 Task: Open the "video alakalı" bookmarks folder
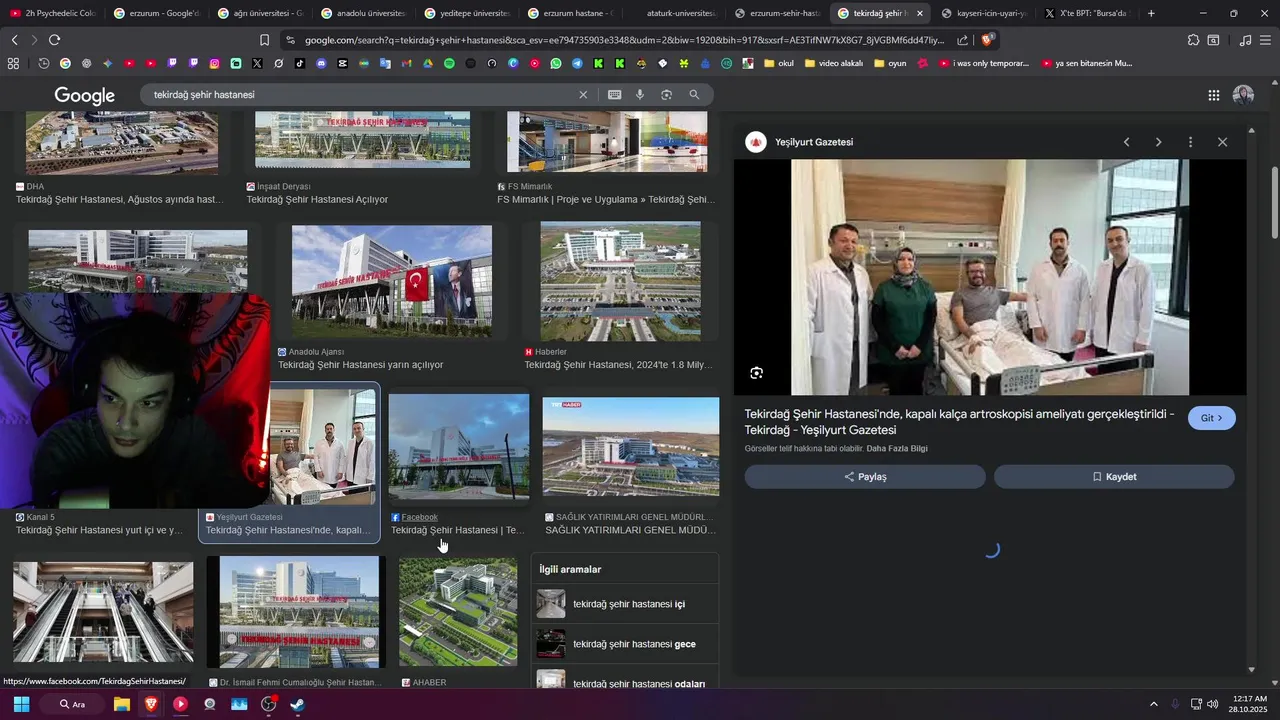(x=833, y=63)
